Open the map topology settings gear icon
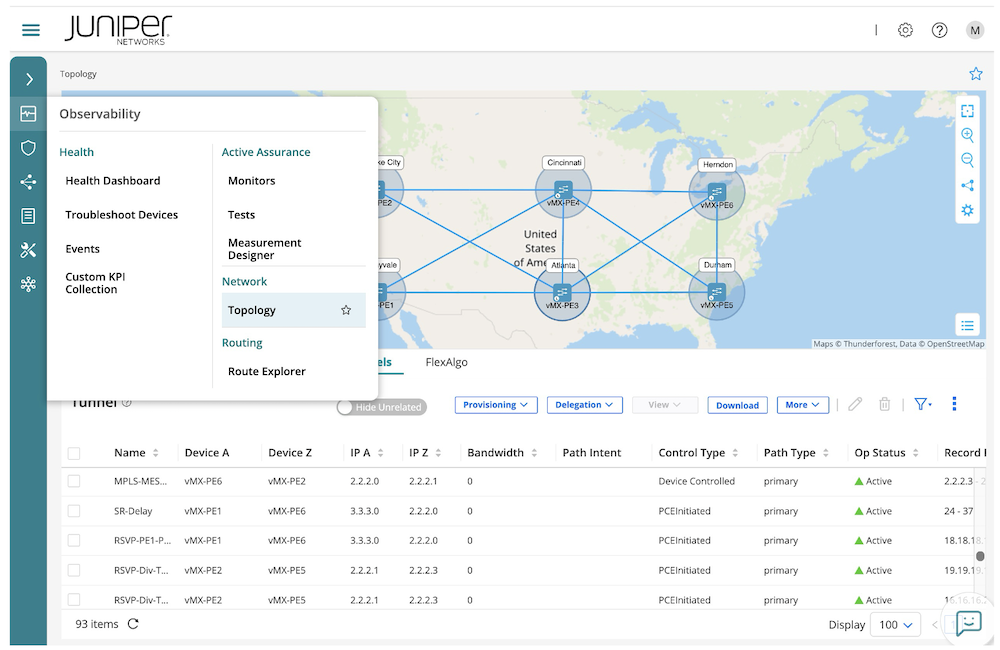This screenshot has width=1000, height=650. click(967, 210)
